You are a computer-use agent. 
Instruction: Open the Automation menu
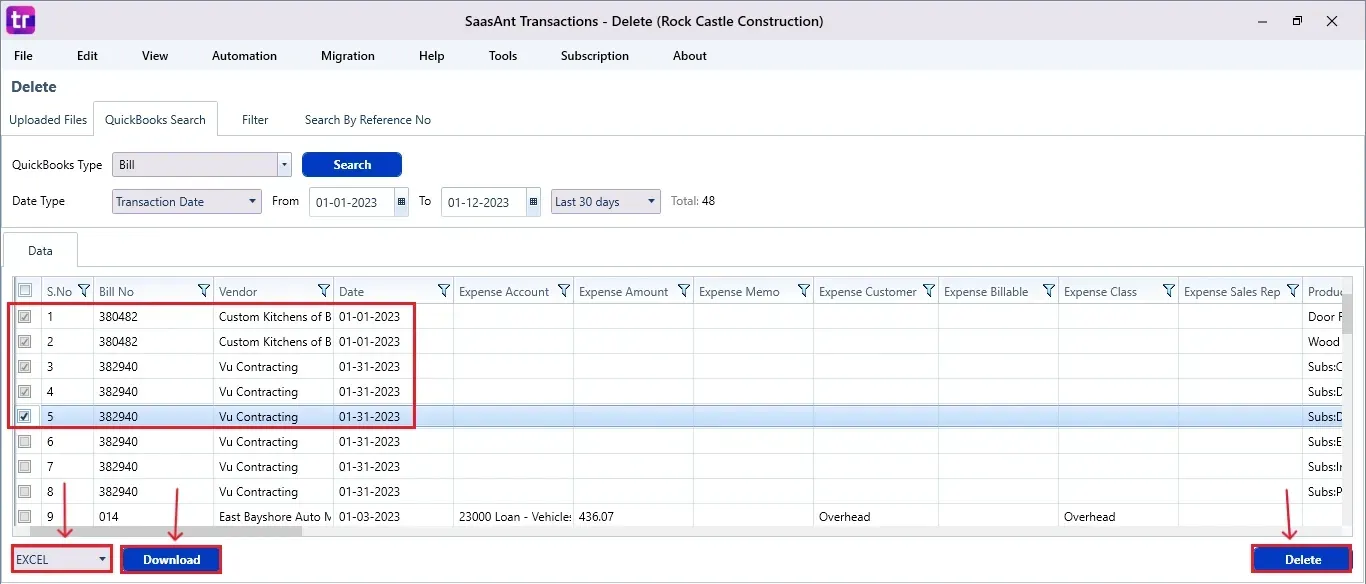coord(244,56)
